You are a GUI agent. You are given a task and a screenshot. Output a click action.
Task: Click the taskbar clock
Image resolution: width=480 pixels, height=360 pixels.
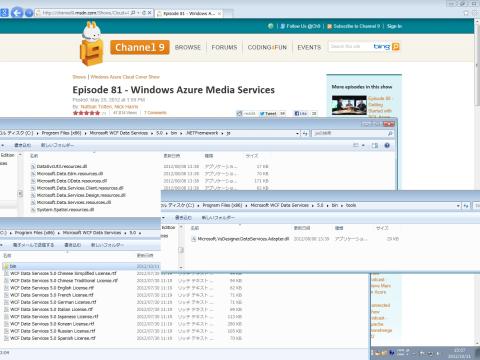(460, 353)
